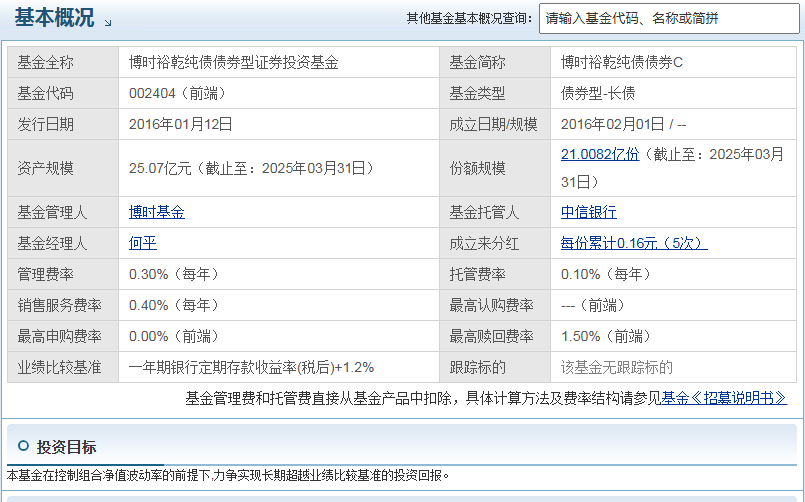Viewport: 805px width, 502px height.
Task: Click the arrow icon next to 基本概况
Action: (x=108, y=23)
